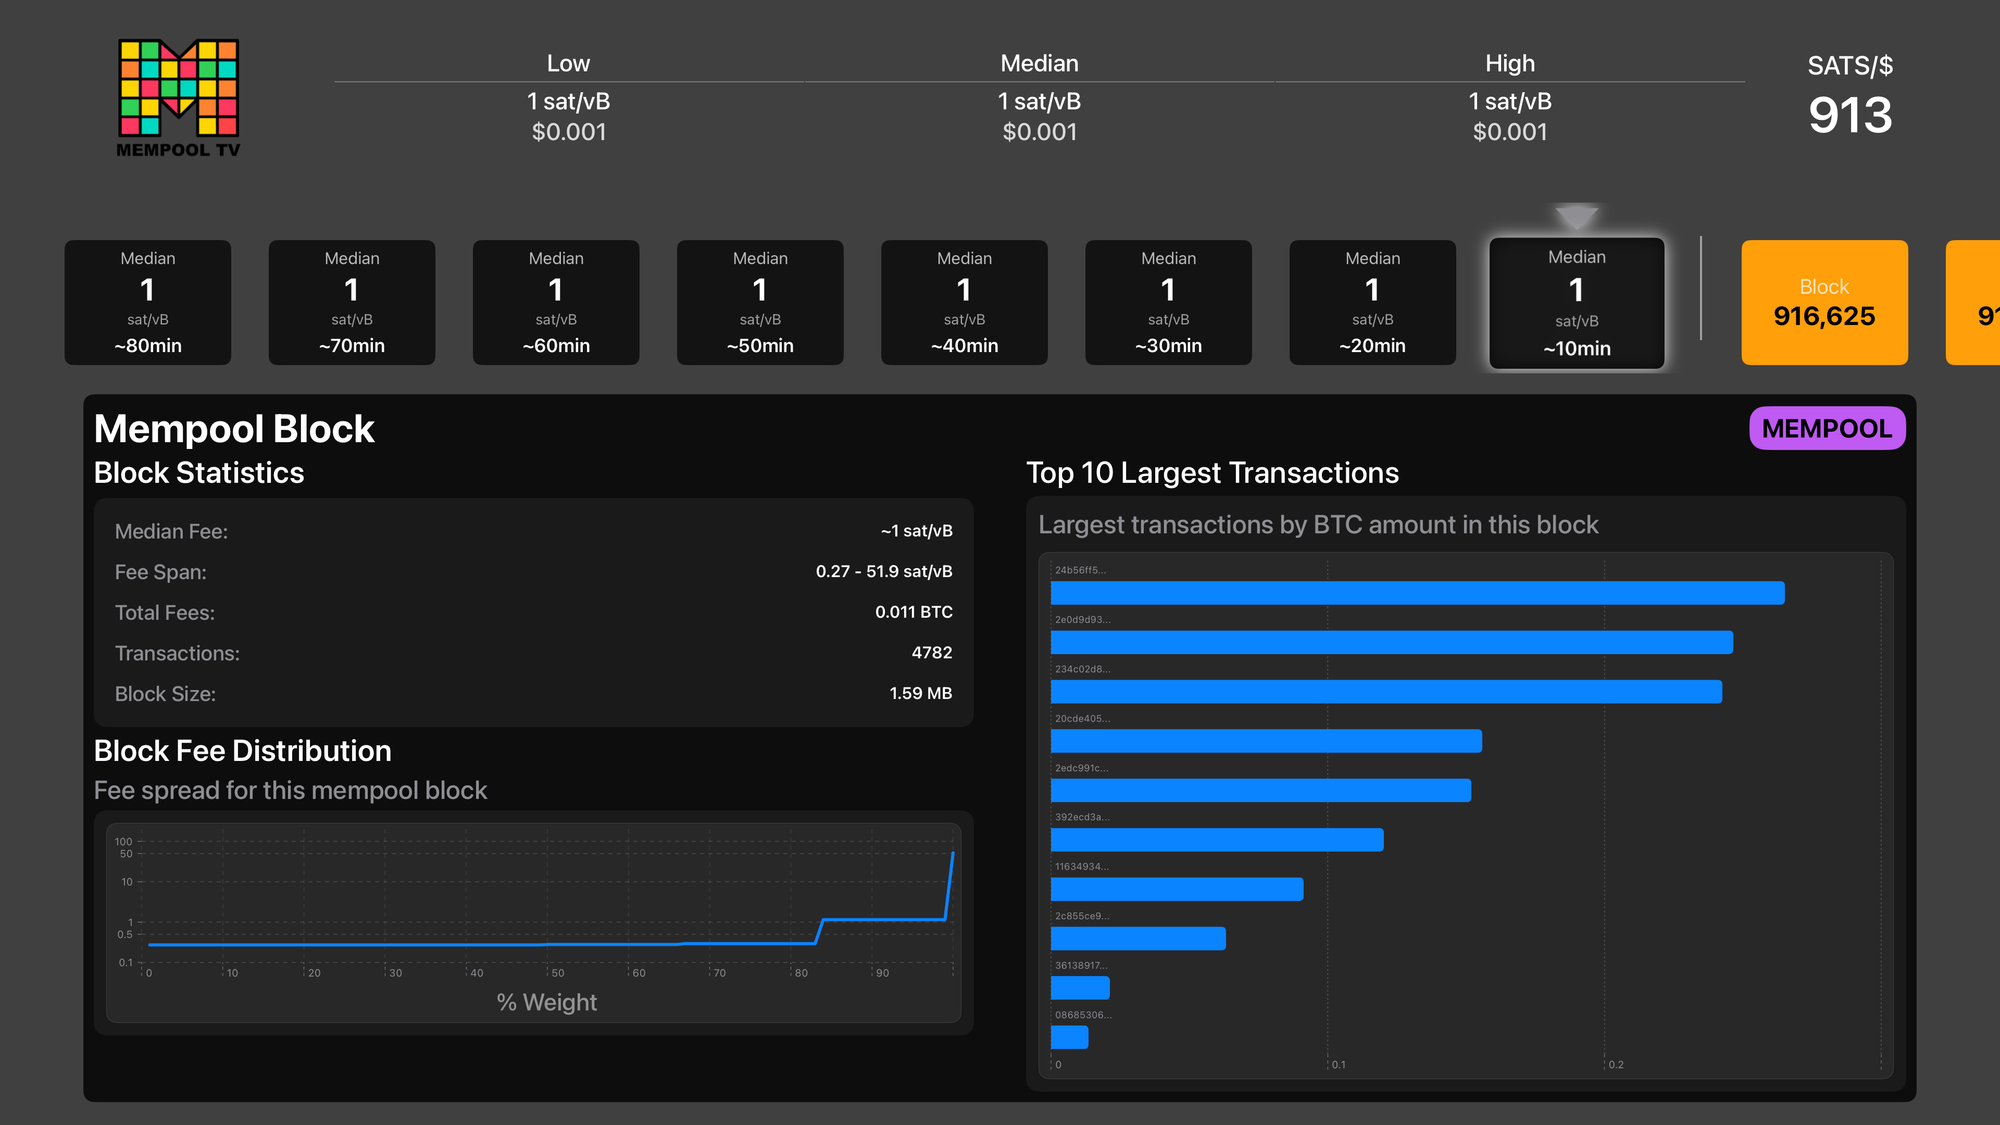This screenshot has width=2000, height=1125.
Task: Click the 08685306 transaction bar
Action: point(1069,1038)
